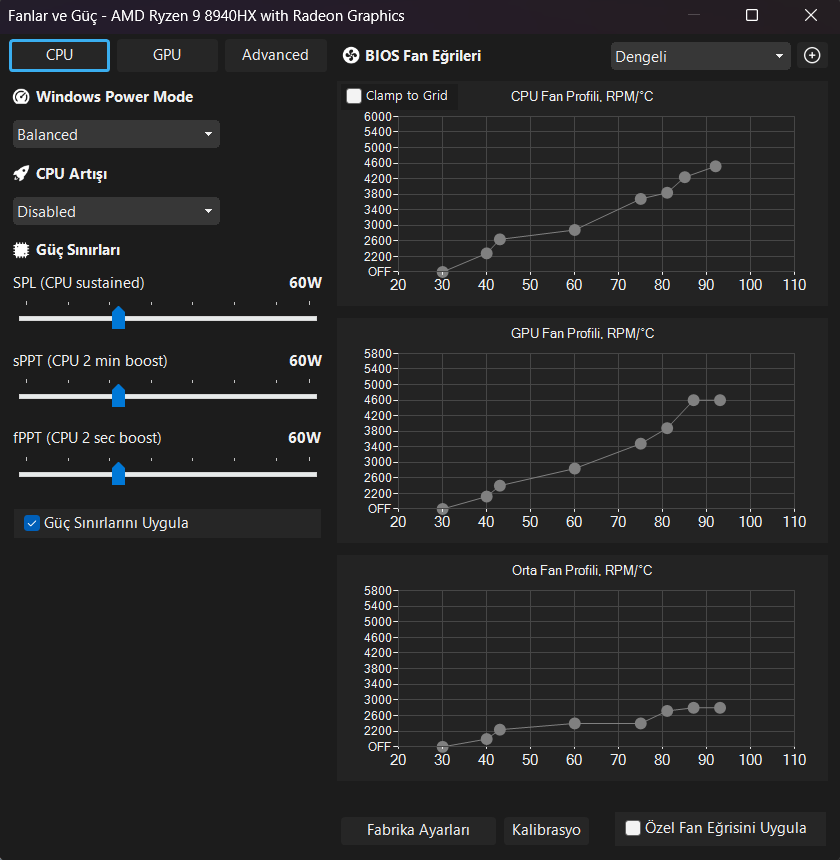The height and width of the screenshot is (860, 840).
Task: Click the Kalibrasyo button
Action: coord(546,830)
